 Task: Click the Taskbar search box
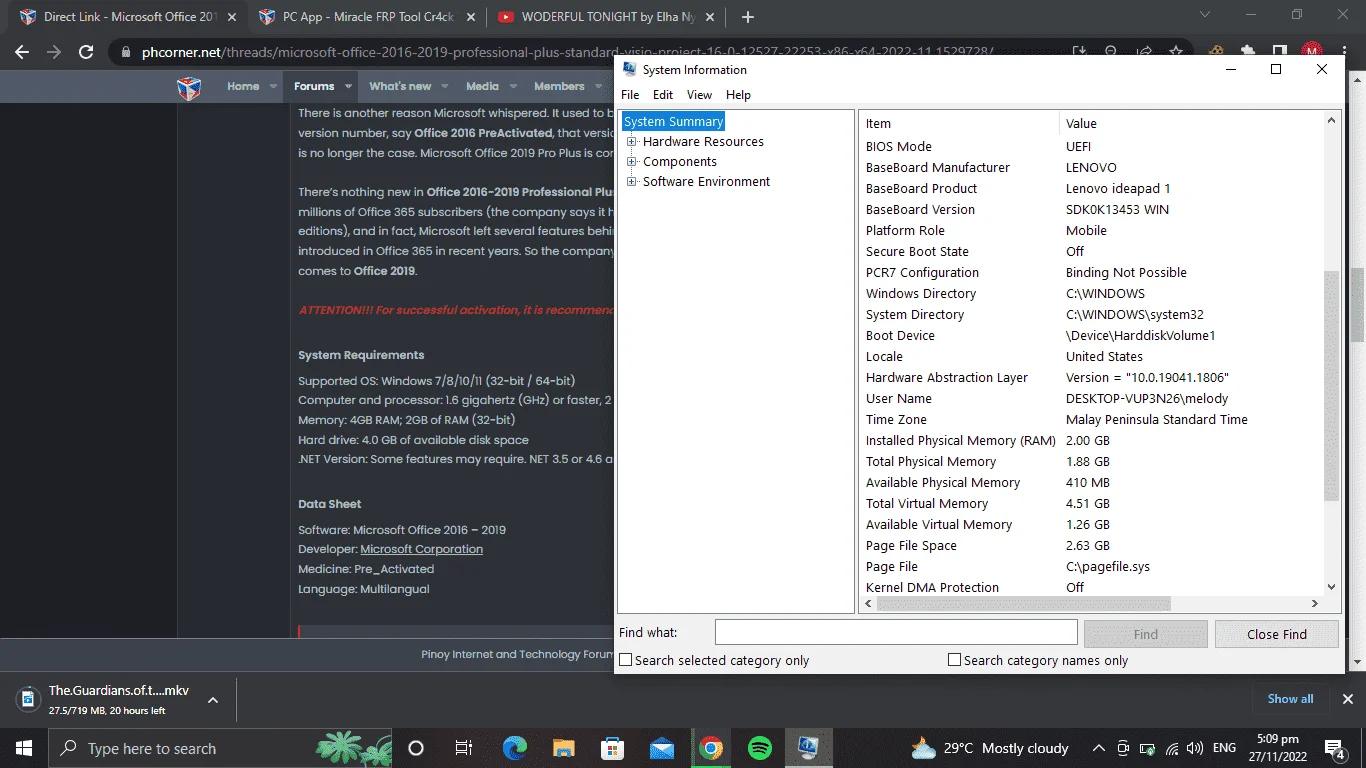(x=220, y=748)
